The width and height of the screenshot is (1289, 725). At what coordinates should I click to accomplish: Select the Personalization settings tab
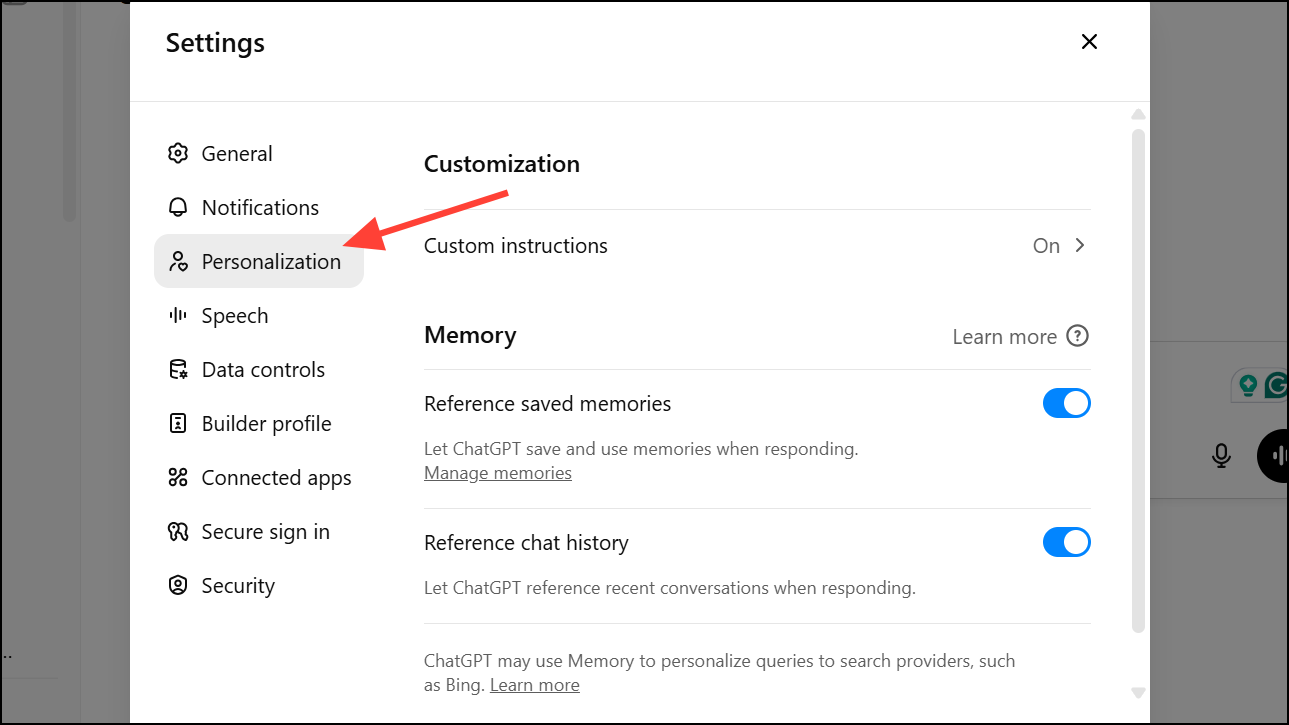(x=259, y=262)
